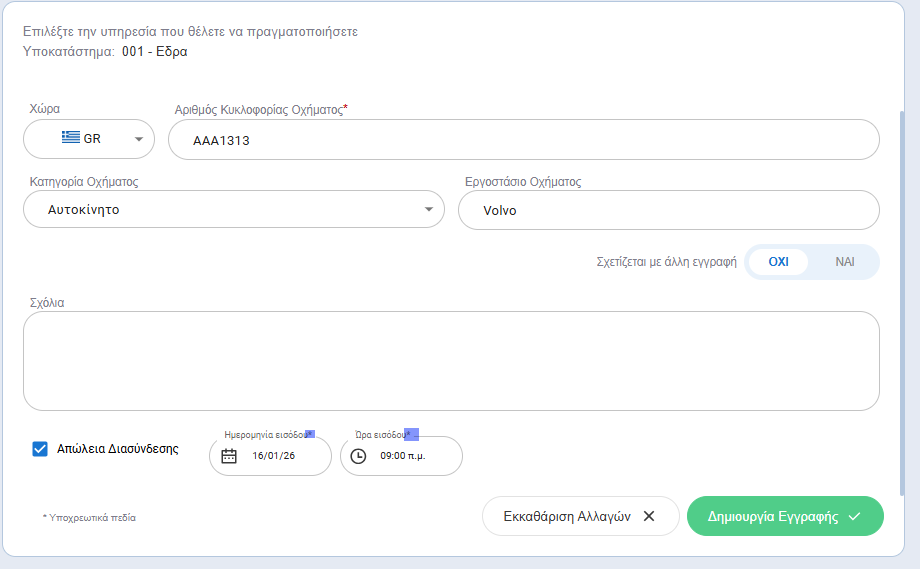Screen dimensions: 920x569
Task: Expand the Χώra dropdown arrow next to GR
Action: point(138,140)
